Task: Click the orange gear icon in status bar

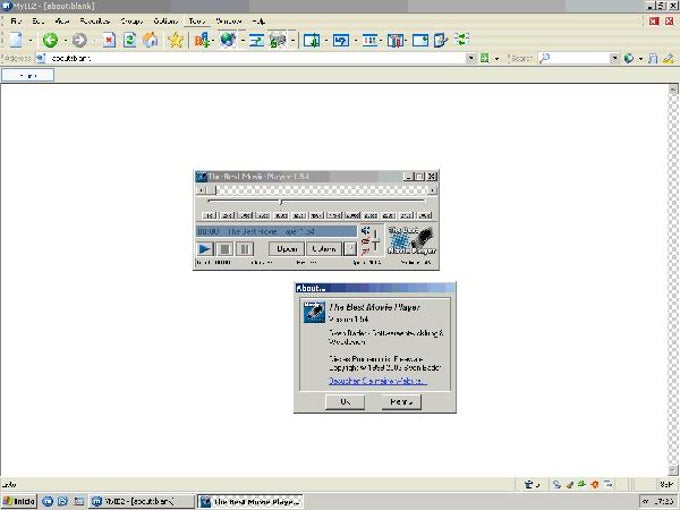Action: click(595, 484)
